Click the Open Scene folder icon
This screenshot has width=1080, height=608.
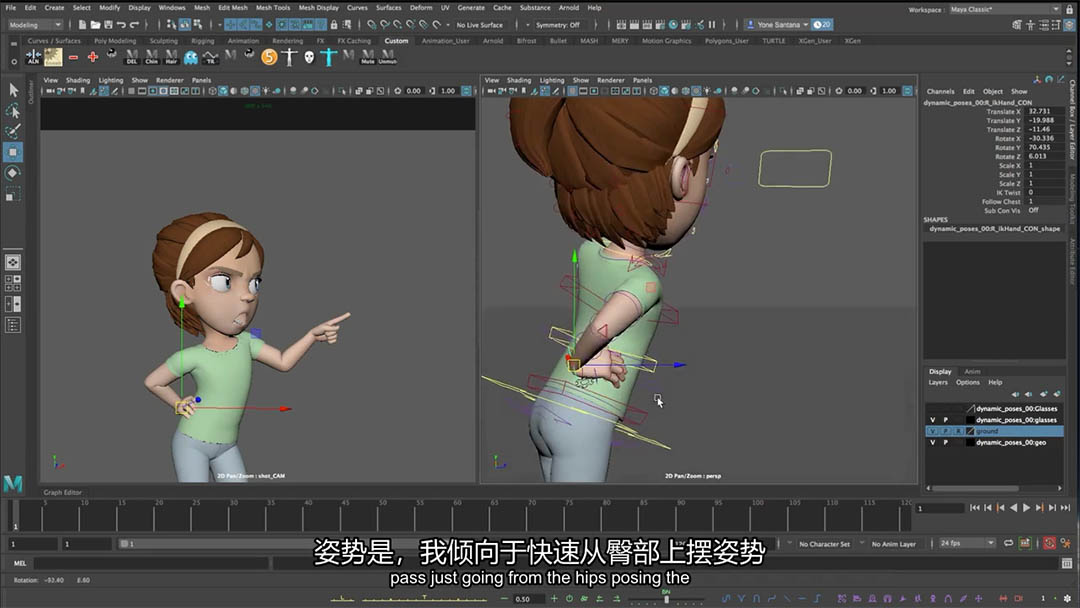pos(95,25)
